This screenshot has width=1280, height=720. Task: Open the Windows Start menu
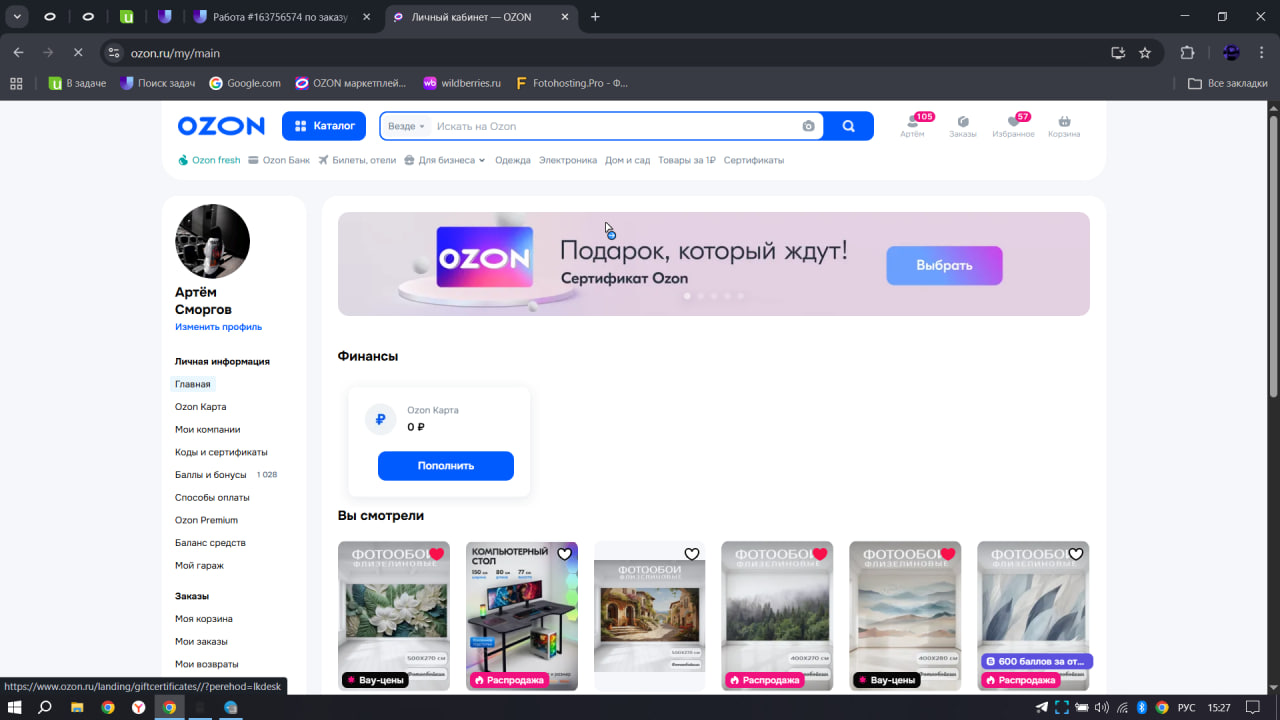click(15, 707)
